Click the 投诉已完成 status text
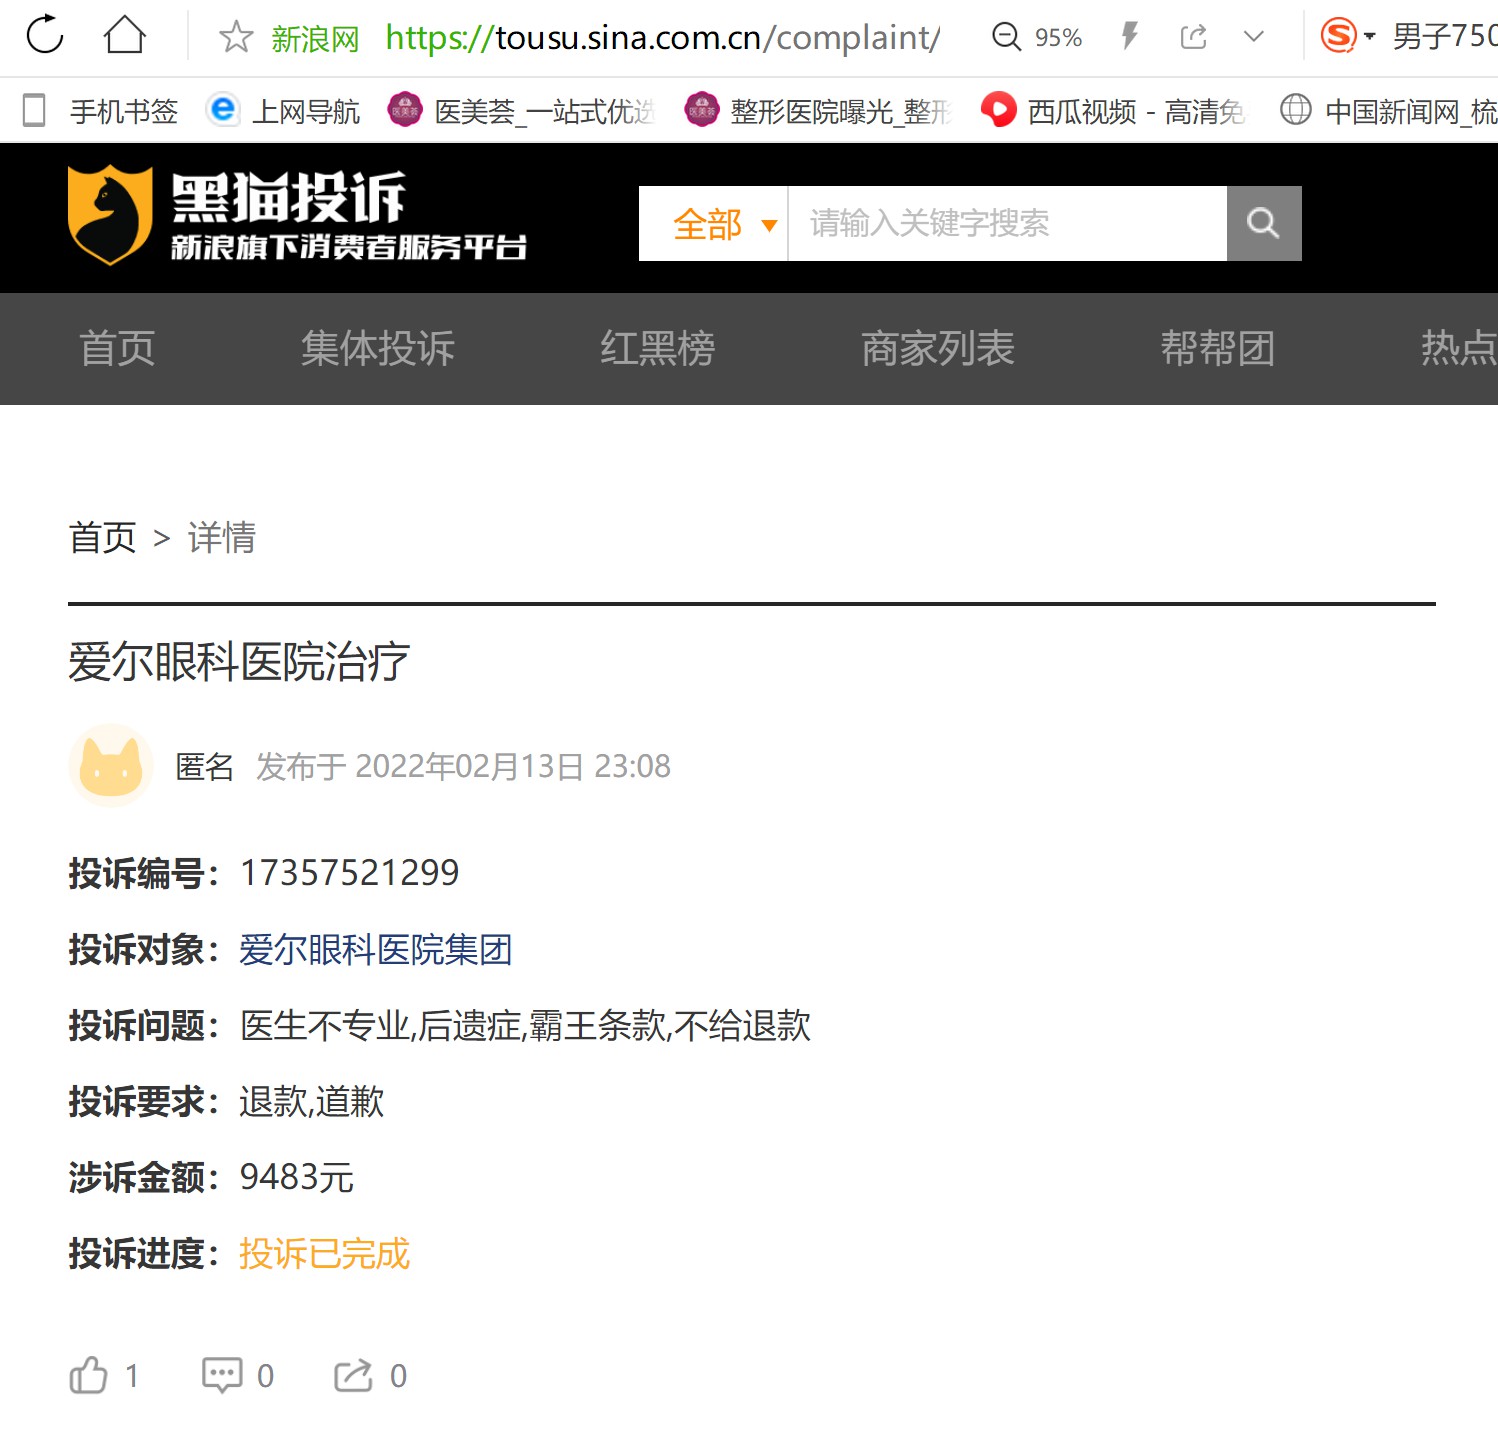Image resolution: width=1498 pixels, height=1453 pixels. 325,1254
